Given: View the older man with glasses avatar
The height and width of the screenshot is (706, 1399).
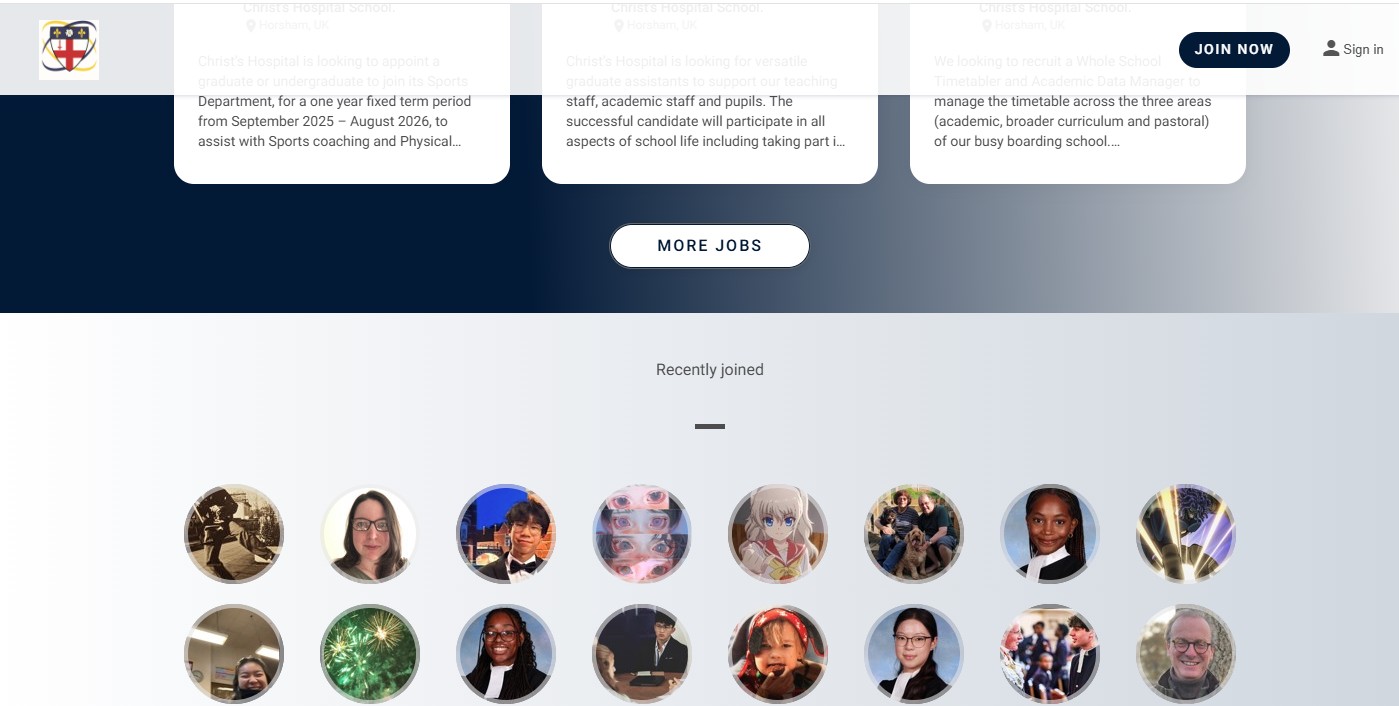Looking at the screenshot, I should (x=1186, y=654).
